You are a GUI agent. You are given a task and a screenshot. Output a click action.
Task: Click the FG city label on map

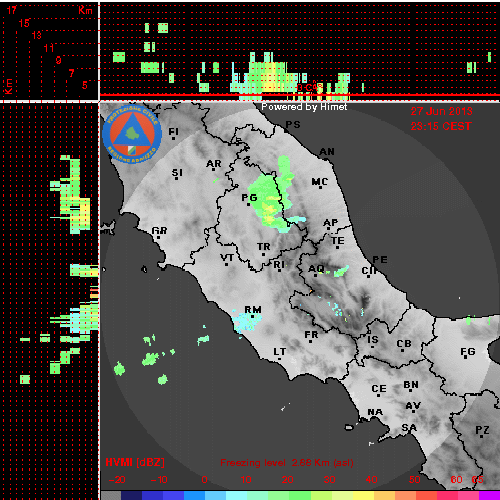[x=467, y=351]
